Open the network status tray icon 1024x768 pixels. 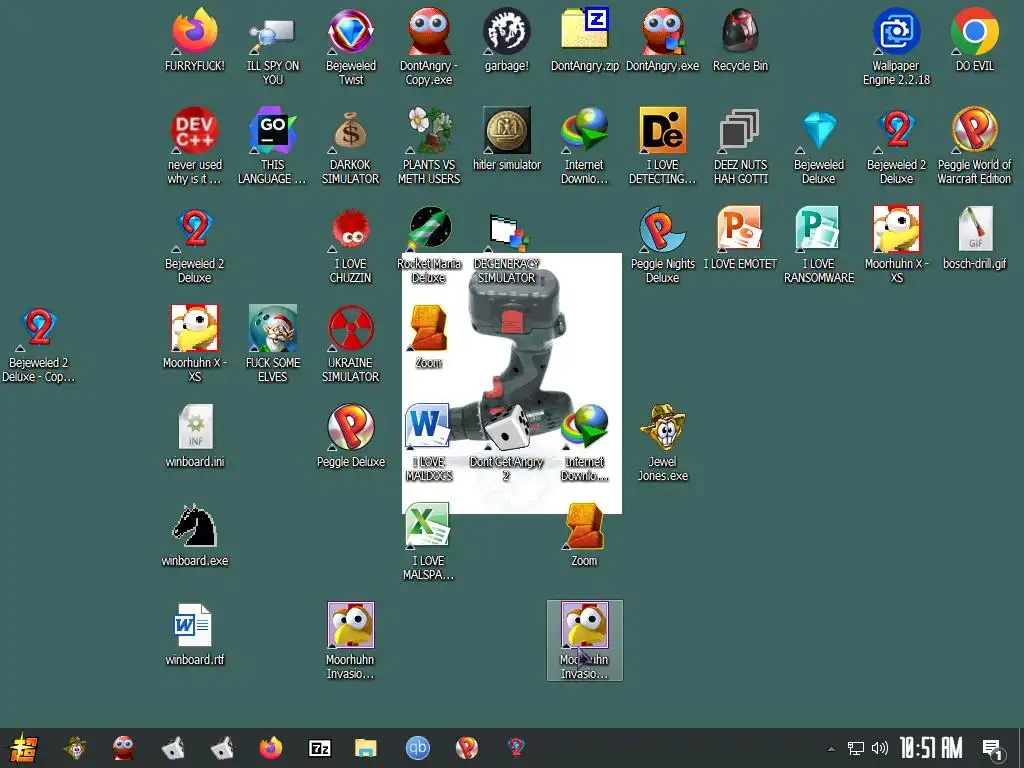[x=856, y=748]
